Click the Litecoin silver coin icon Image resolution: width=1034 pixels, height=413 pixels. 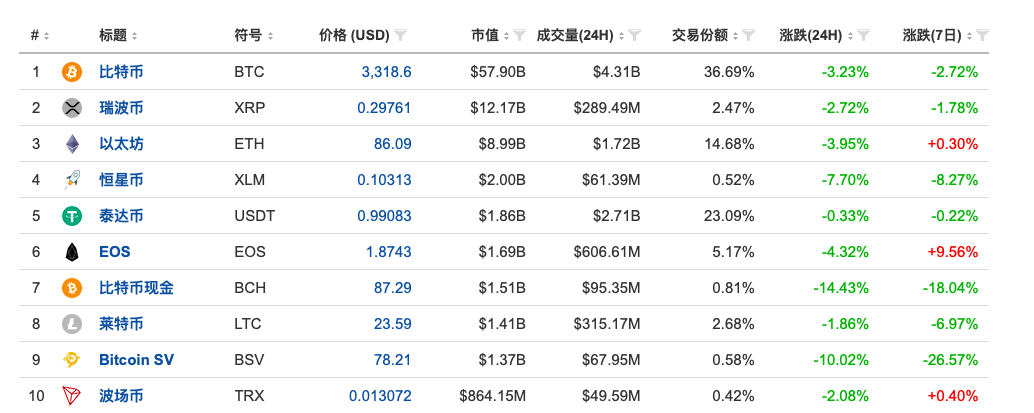[x=72, y=324]
